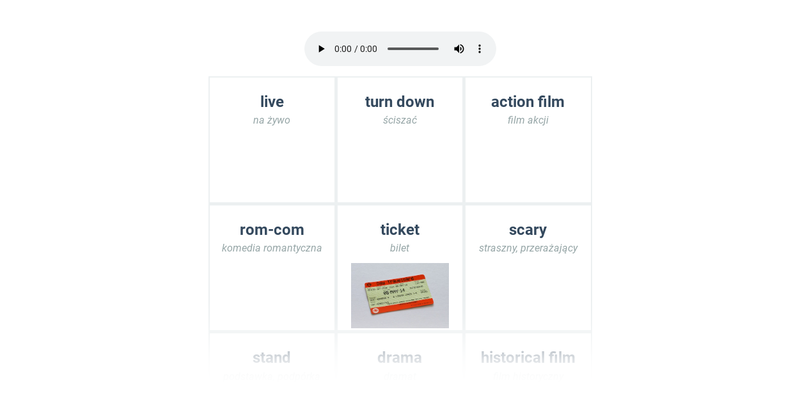Viewport: 800px width, 400px height.
Task: Select the "rom-com" vocabulary card
Action: [x=272, y=268]
